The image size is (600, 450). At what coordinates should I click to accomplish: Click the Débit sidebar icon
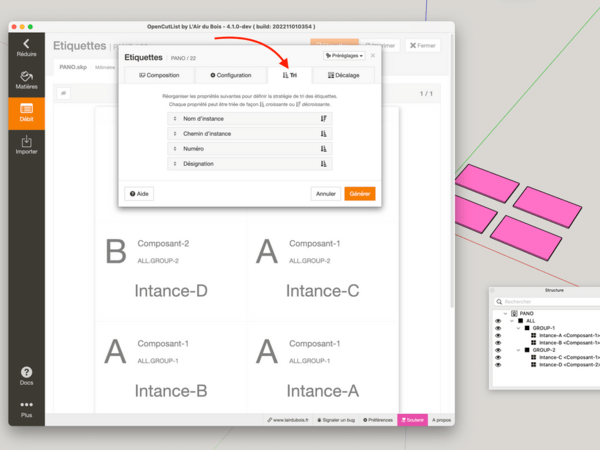click(26, 112)
